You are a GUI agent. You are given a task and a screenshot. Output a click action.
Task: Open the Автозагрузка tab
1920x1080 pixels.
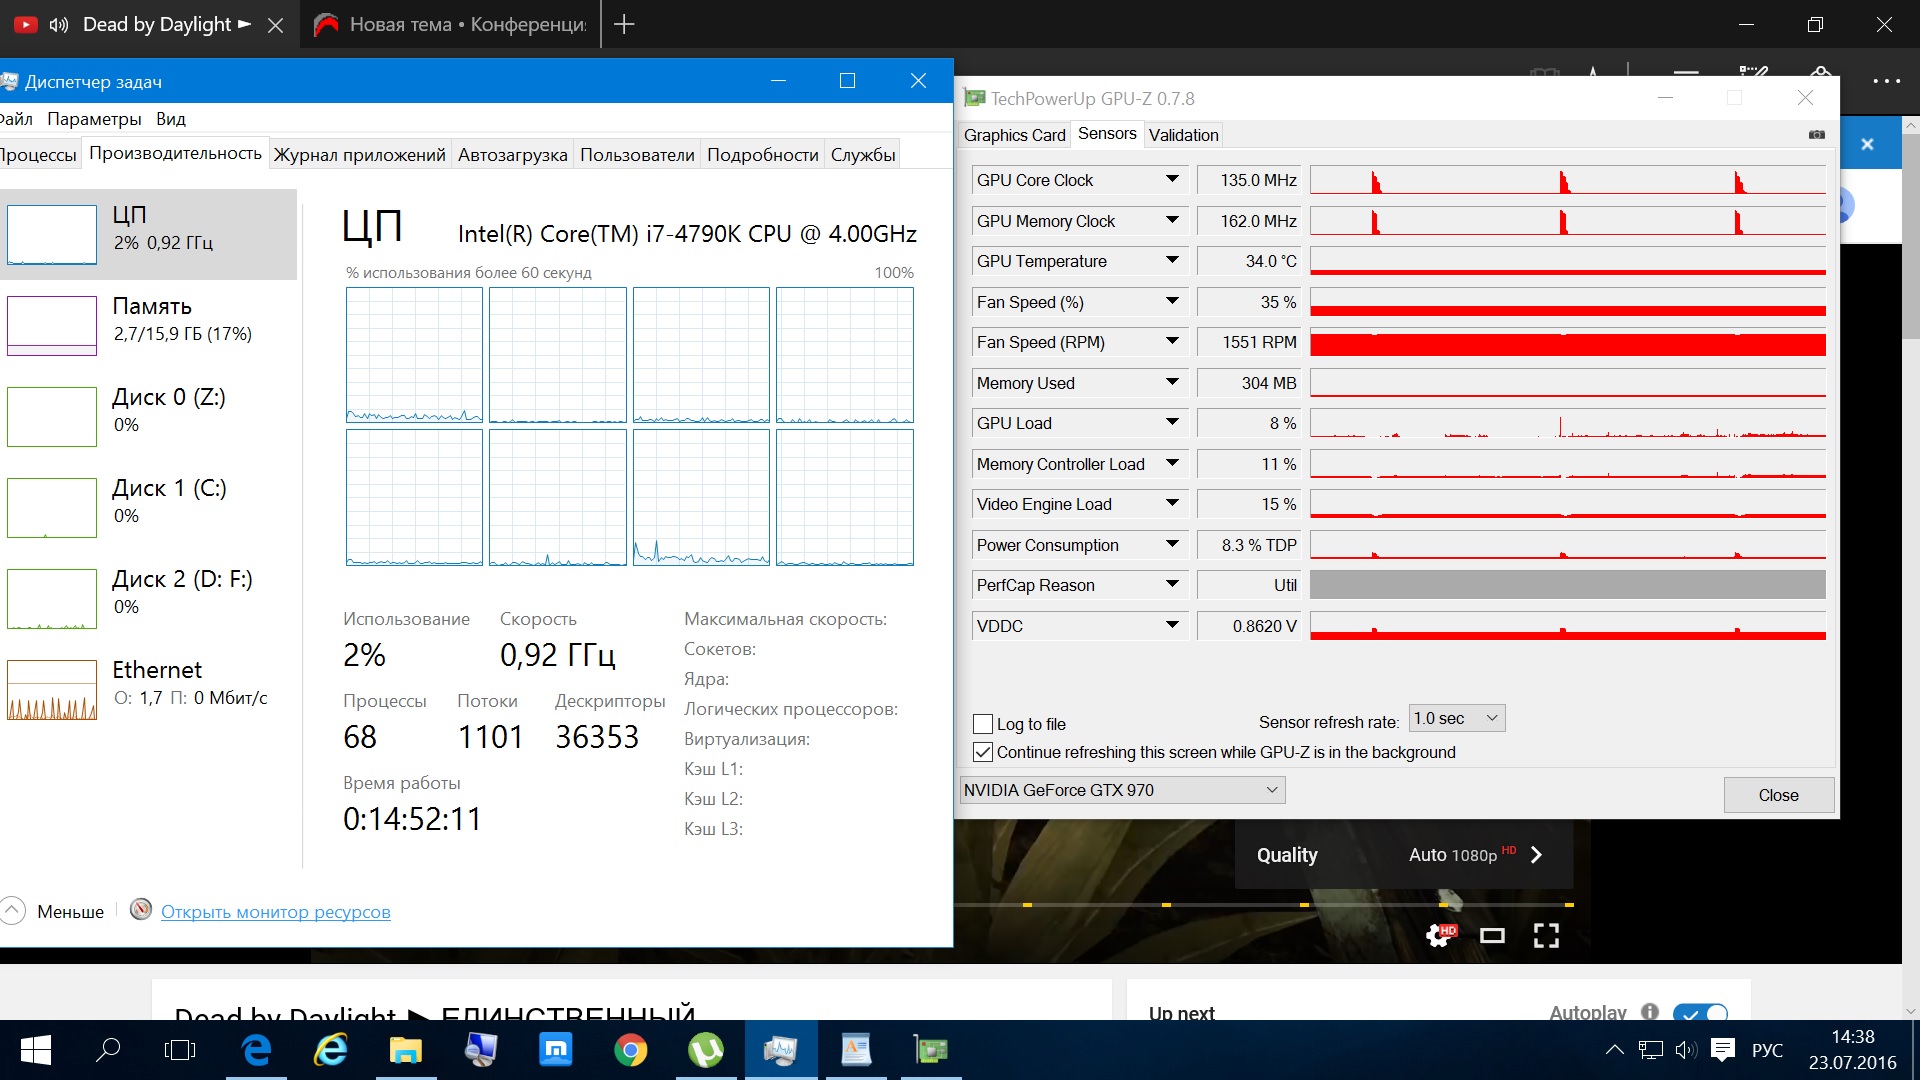pyautogui.click(x=512, y=154)
